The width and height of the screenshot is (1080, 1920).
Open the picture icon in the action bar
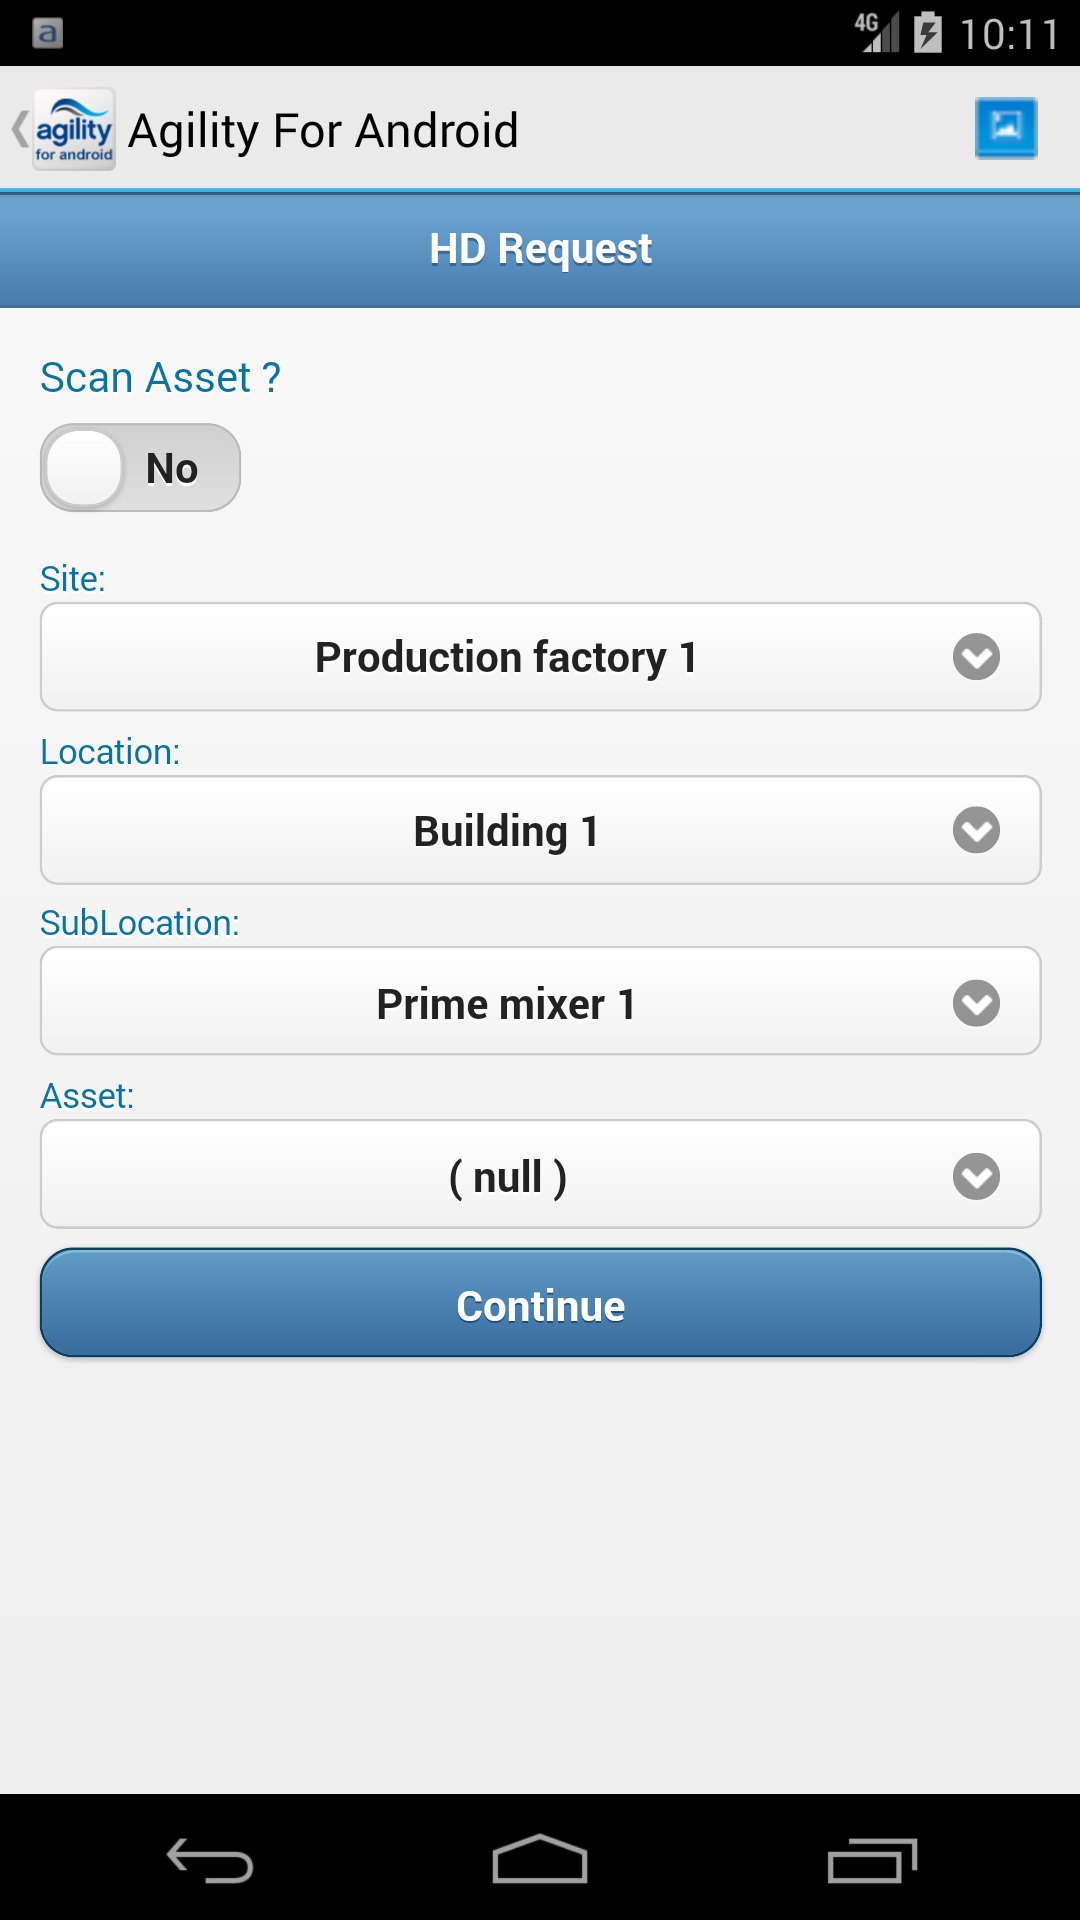[1005, 127]
